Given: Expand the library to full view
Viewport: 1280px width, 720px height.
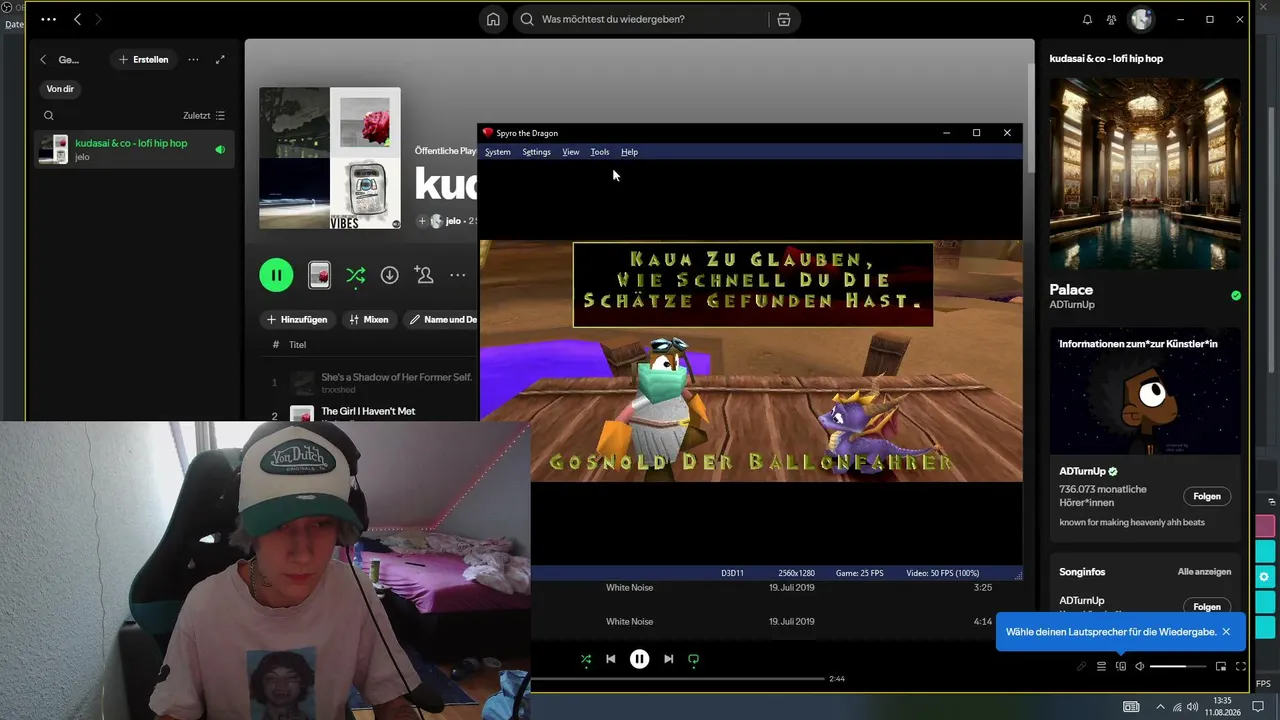Looking at the screenshot, I should tap(220, 60).
